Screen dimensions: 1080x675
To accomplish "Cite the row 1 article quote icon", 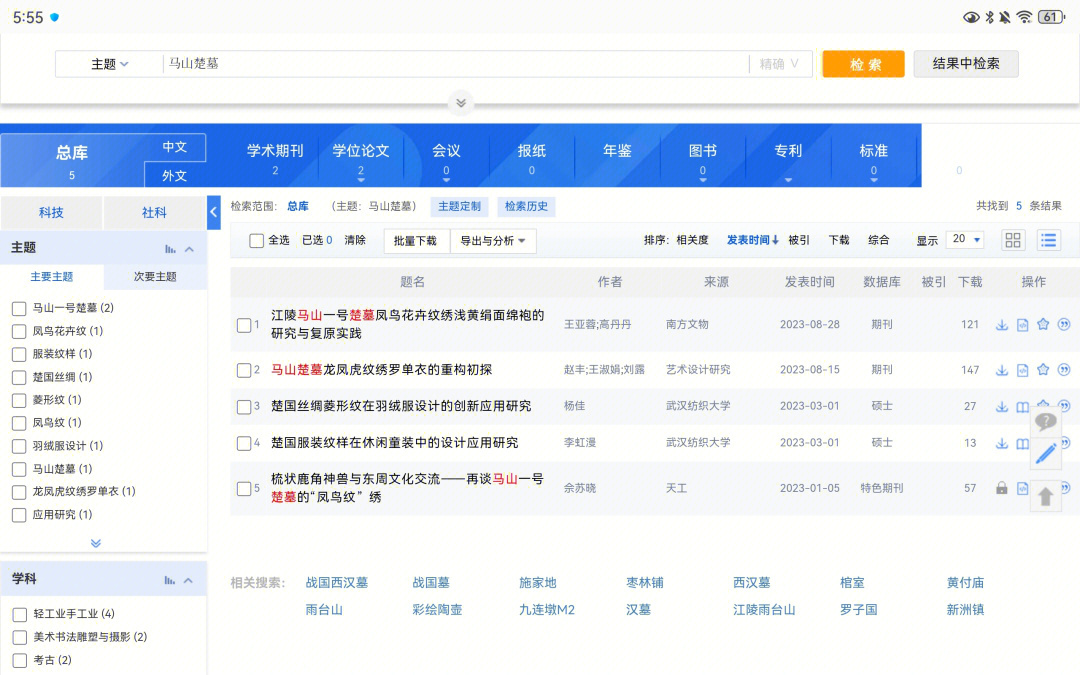I will [x=1064, y=324].
